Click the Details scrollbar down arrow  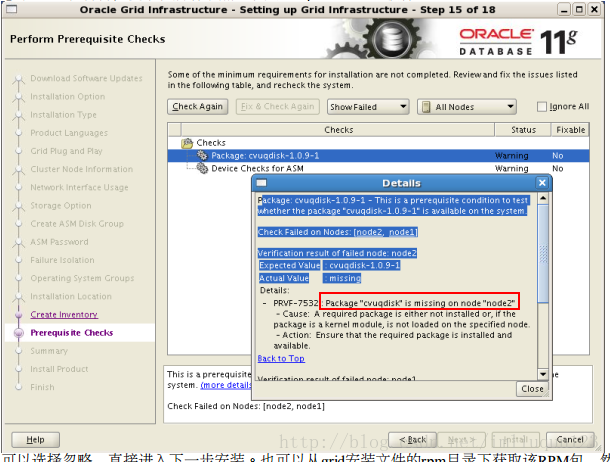tap(543, 374)
